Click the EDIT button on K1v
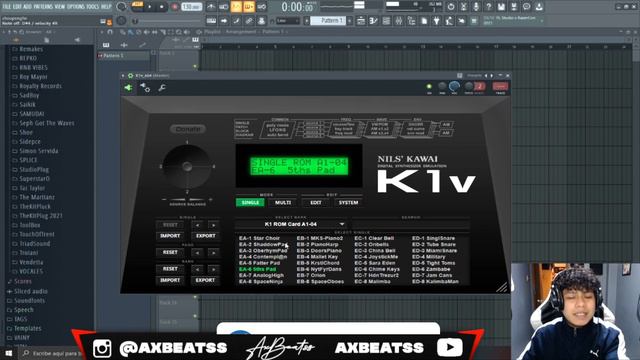Image resolution: width=640 pixels, height=360 pixels. click(316, 202)
